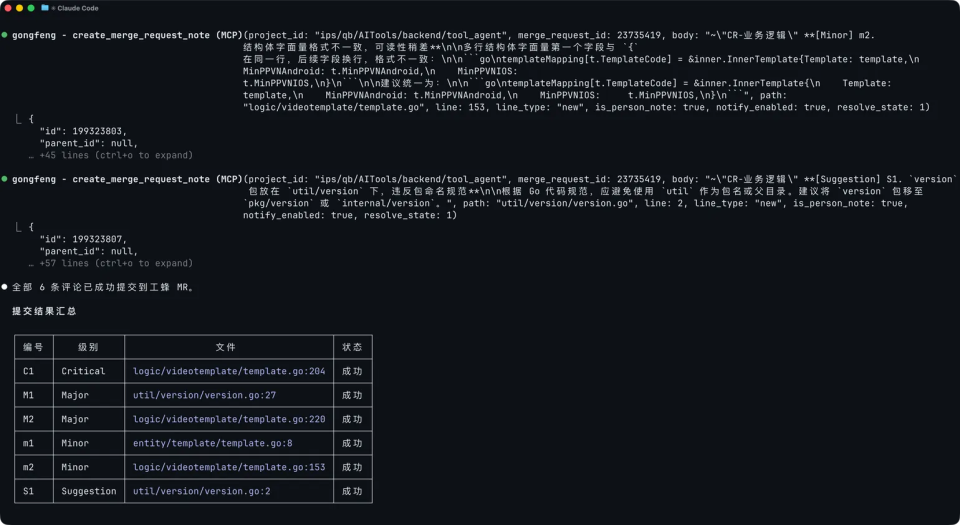Click the Suggestion level cell

coord(89,491)
